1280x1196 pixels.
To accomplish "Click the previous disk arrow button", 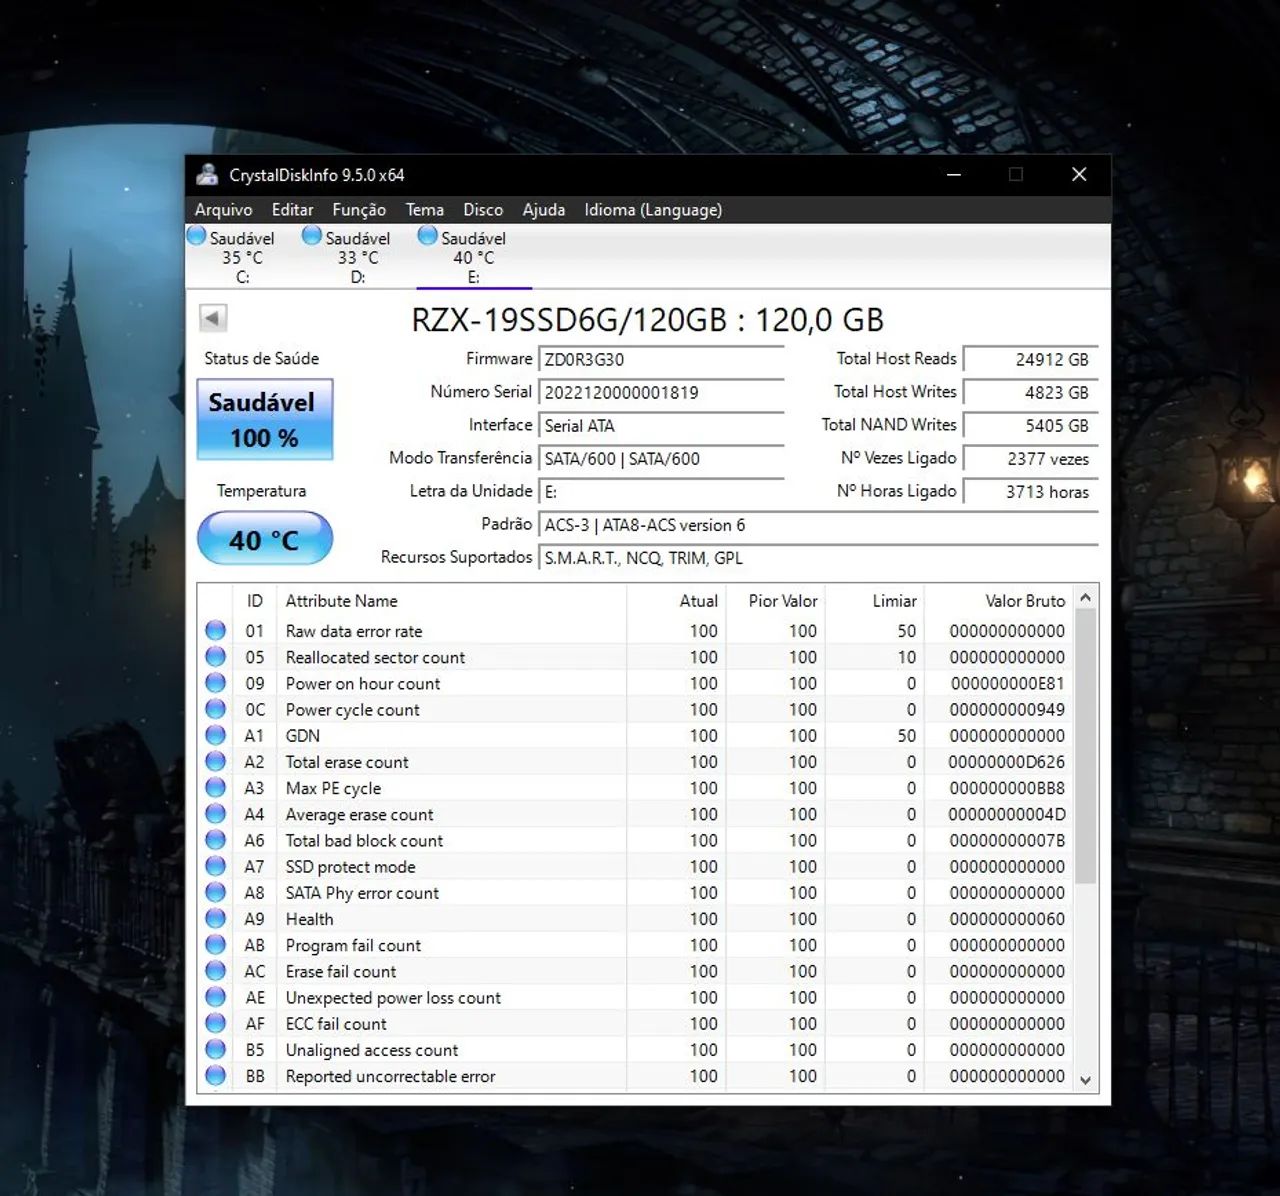I will click(x=213, y=318).
